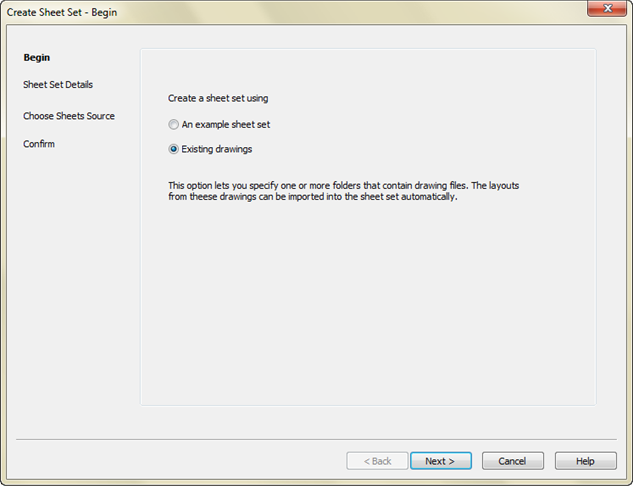The width and height of the screenshot is (633, 486).
Task: Click the 'Existing drawings' label text
Action: pos(217,149)
